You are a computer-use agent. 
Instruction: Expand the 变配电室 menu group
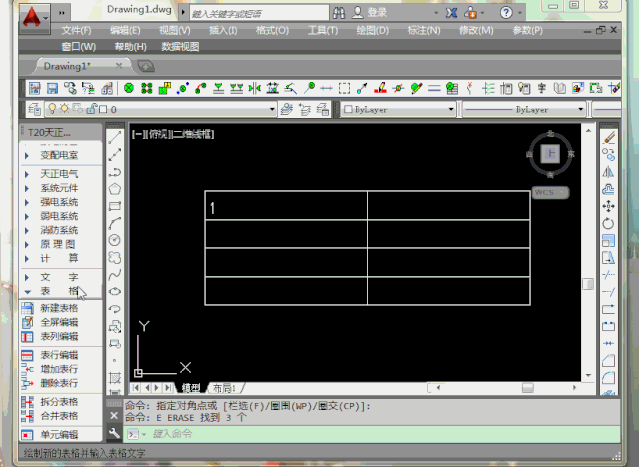point(61,155)
